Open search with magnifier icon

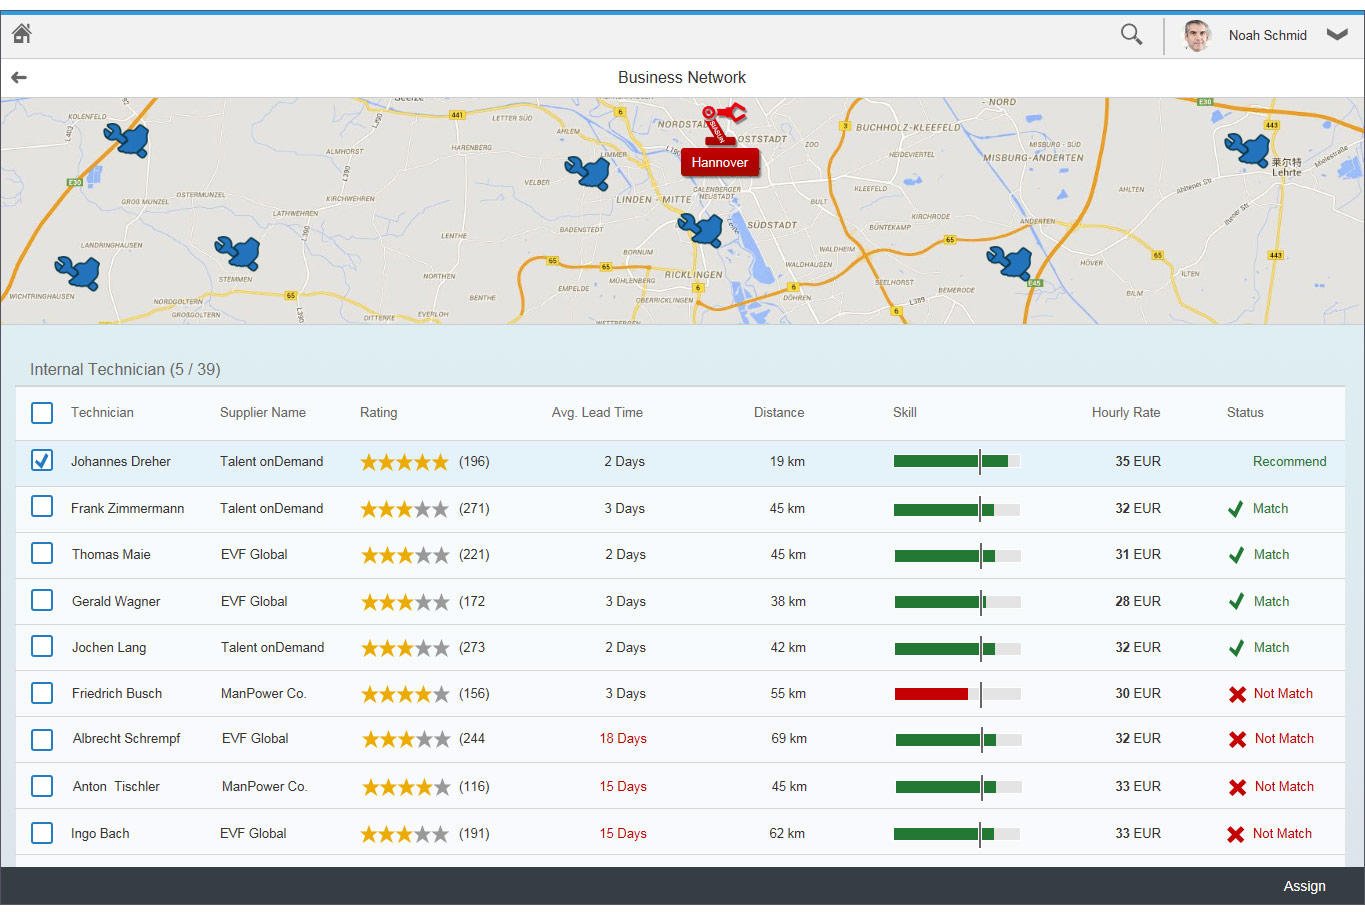pos(1131,35)
